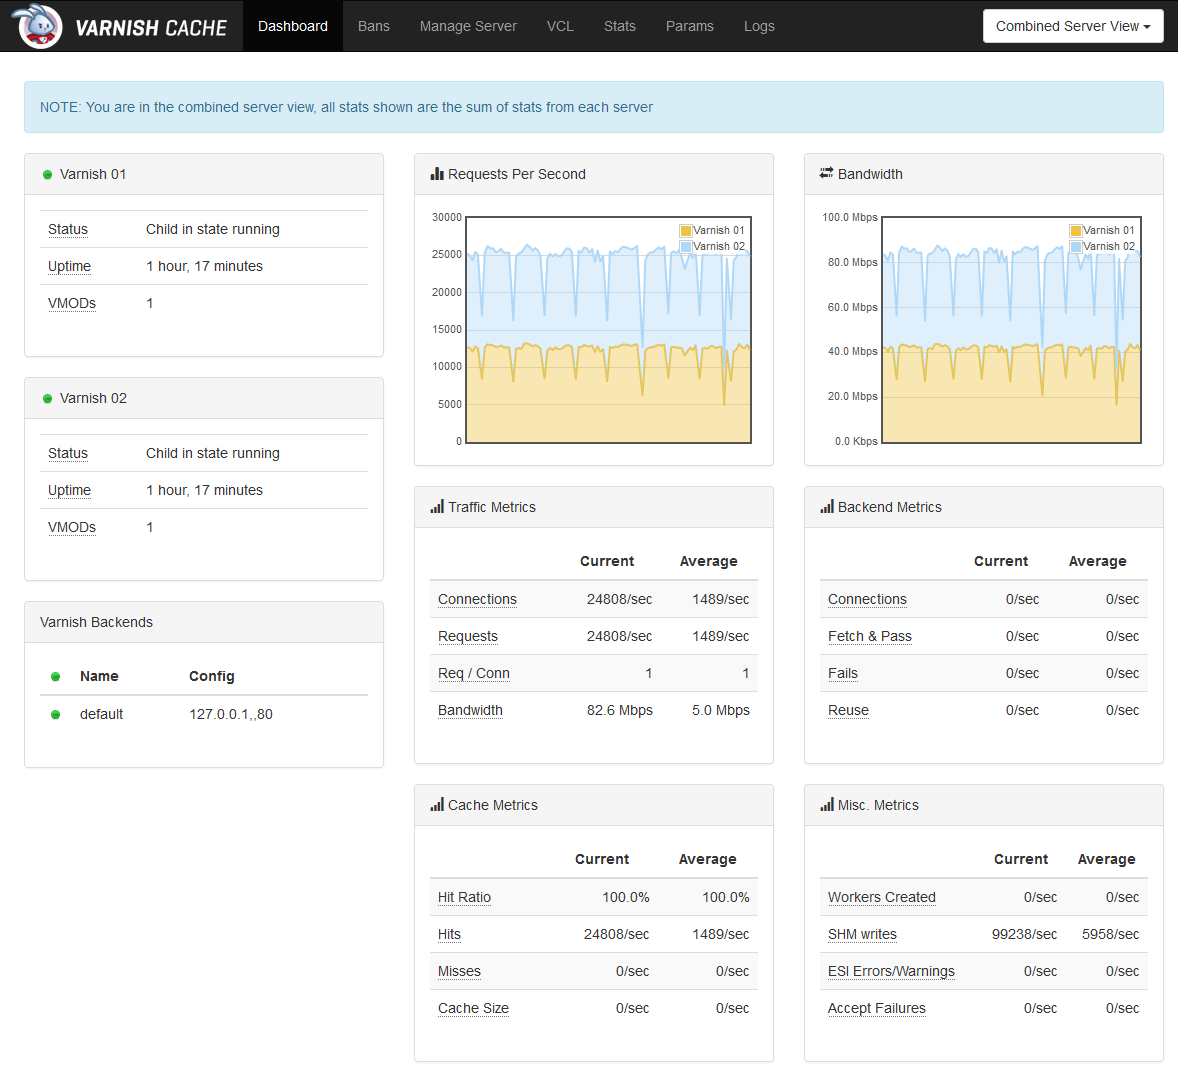Click the Varnish Cache bunny logo
The image size is (1178, 1080).
pos(38,26)
